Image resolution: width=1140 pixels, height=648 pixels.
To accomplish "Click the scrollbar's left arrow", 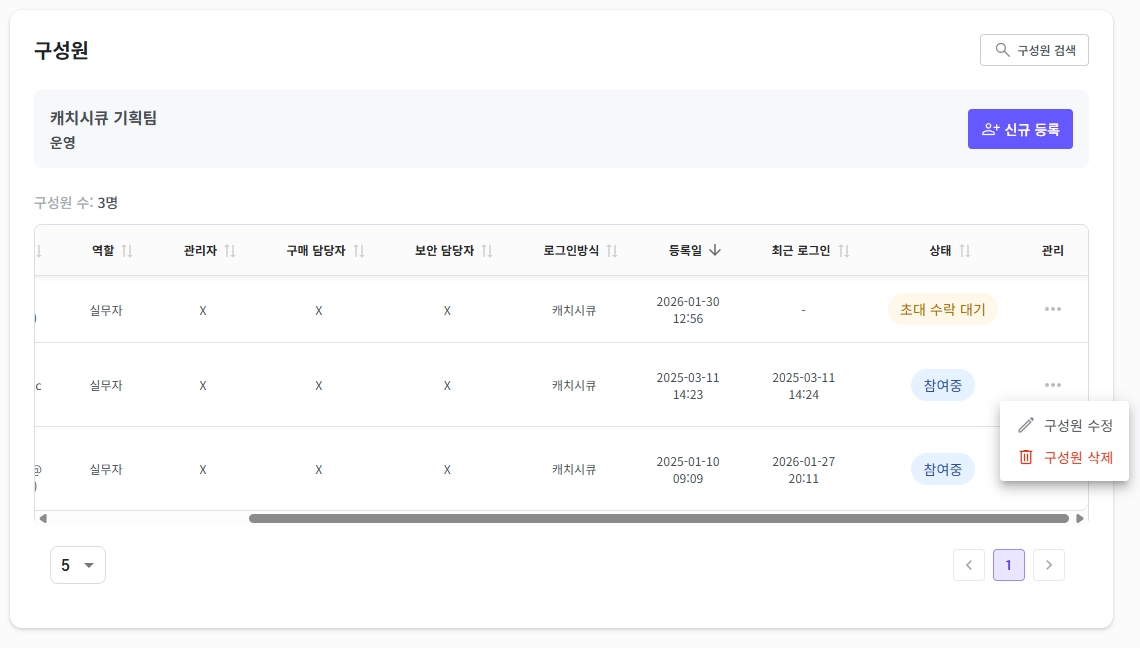I will 42,518.
